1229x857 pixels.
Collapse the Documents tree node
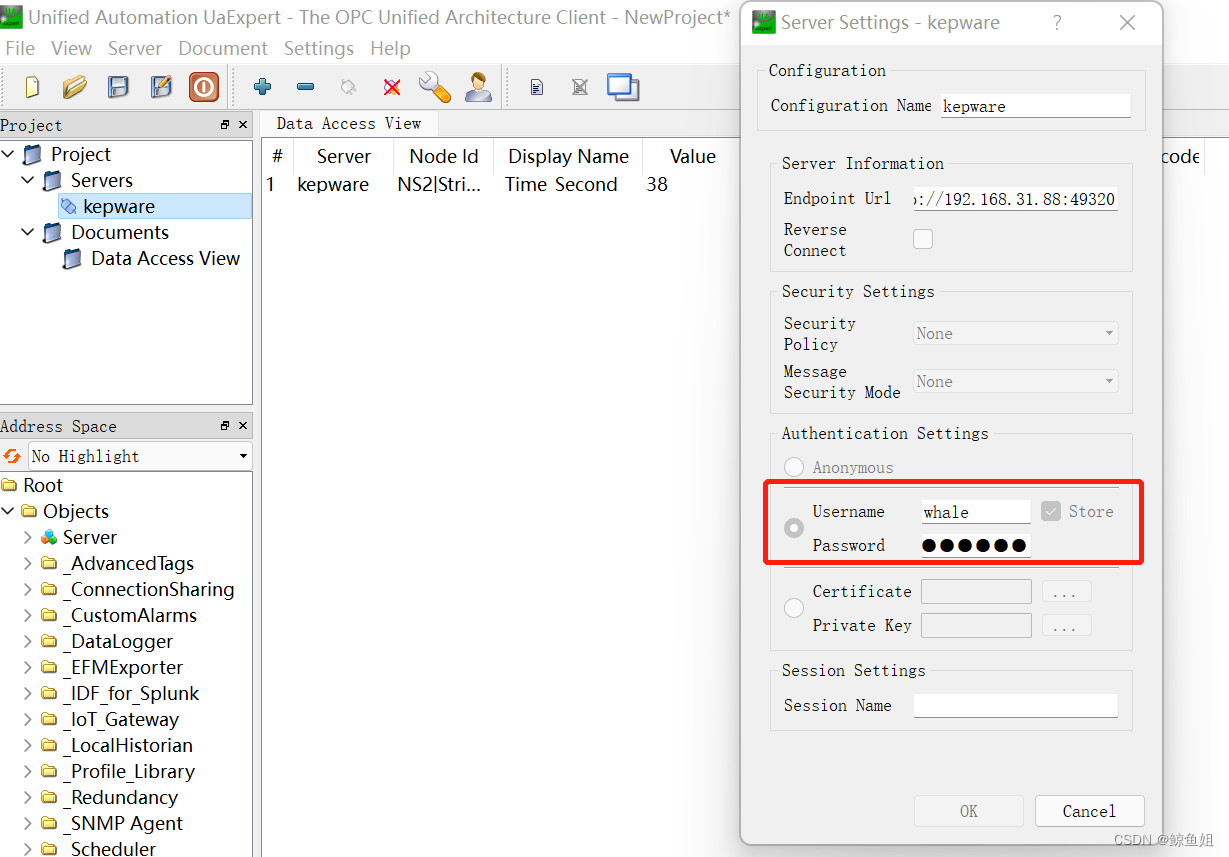[28, 232]
